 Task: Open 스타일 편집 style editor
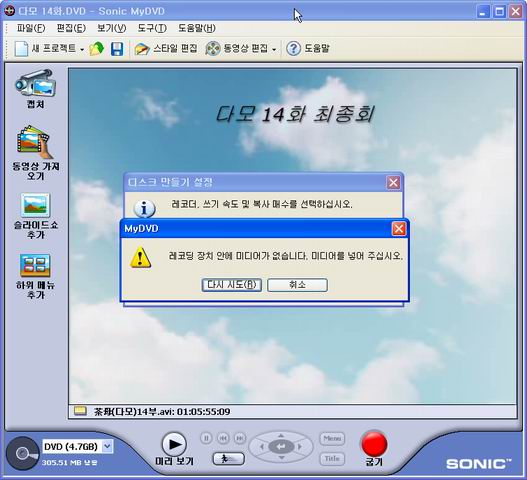click(x=166, y=49)
